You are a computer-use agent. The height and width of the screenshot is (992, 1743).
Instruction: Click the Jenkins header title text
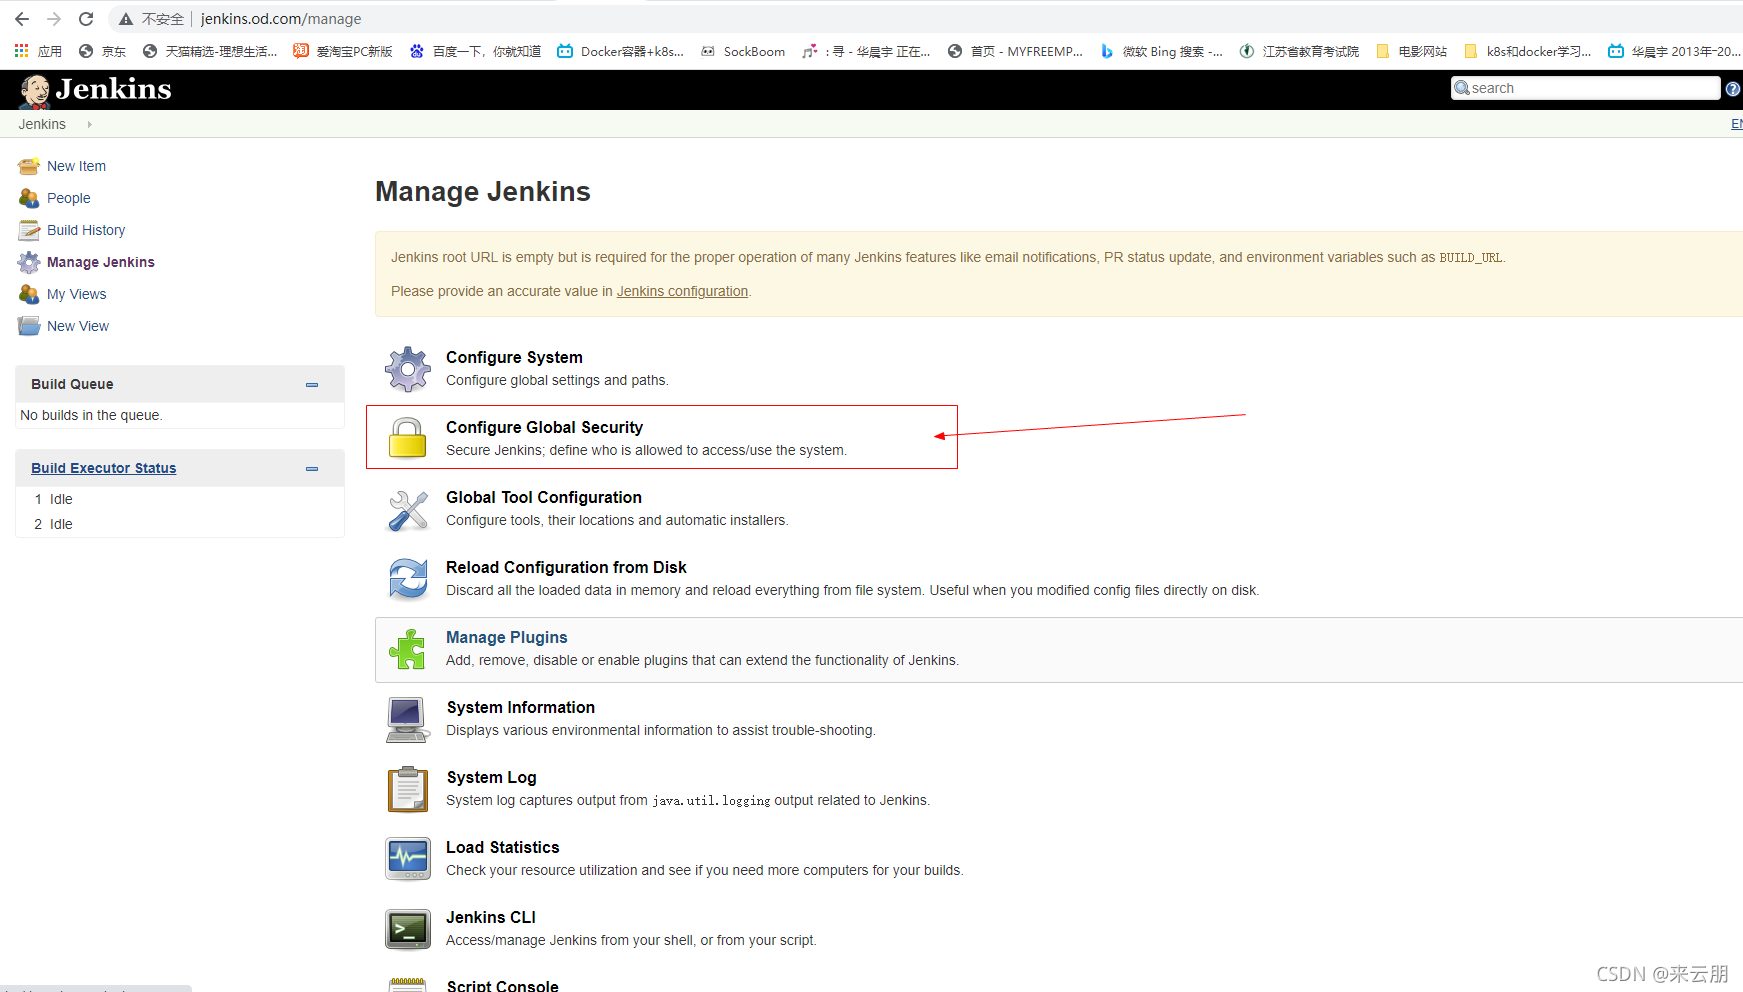pyautogui.click(x=113, y=89)
